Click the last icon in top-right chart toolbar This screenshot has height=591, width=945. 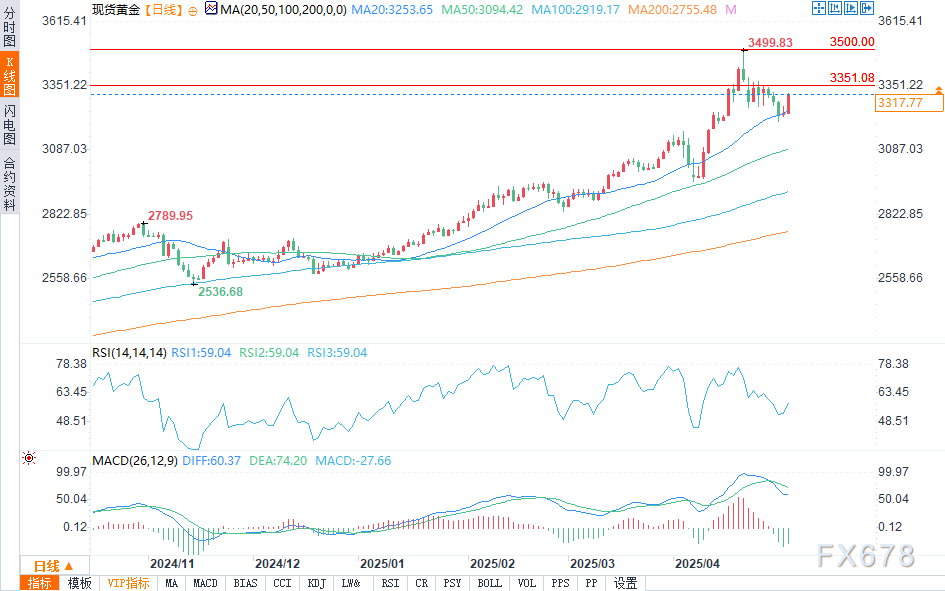866,9
